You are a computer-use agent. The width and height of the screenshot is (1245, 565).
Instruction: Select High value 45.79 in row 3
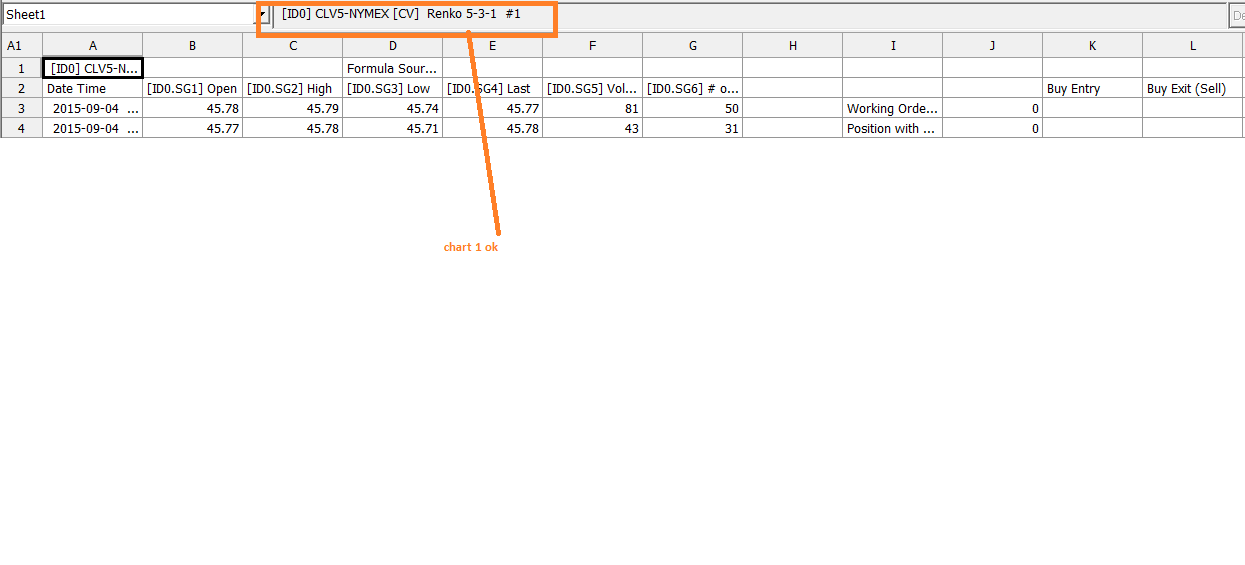click(293, 108)
